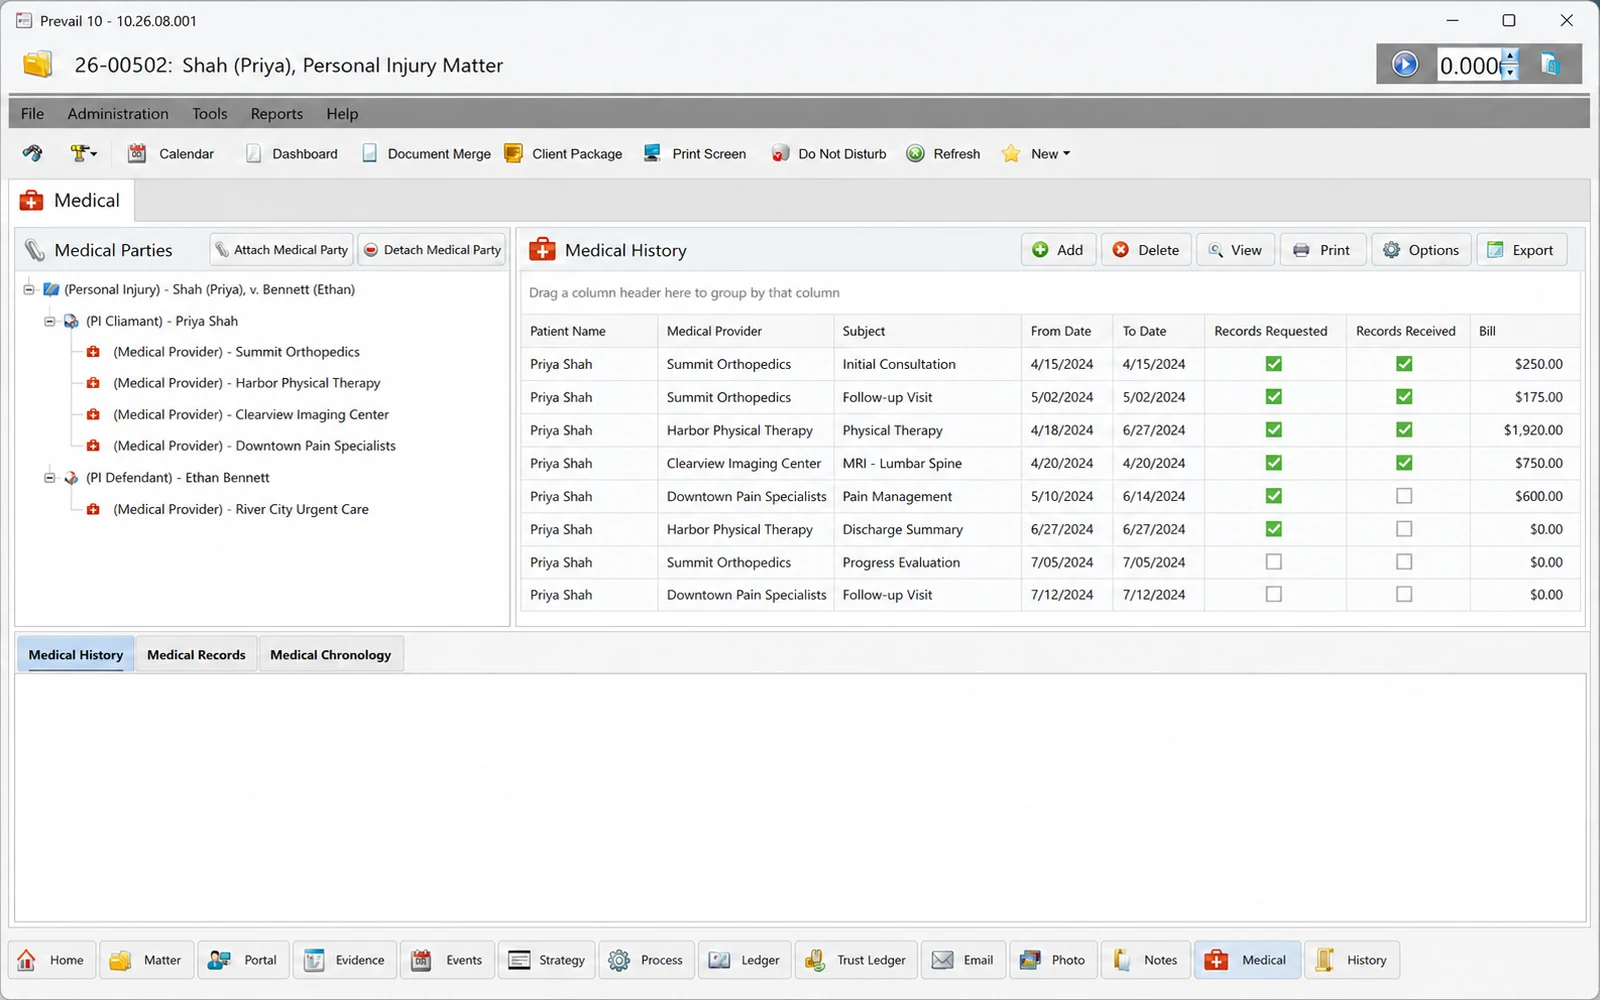Uncheck Records Requested for Physical Therapy row
The height and width of the screenshot is (1000, 1600).
coord(1274,430)
